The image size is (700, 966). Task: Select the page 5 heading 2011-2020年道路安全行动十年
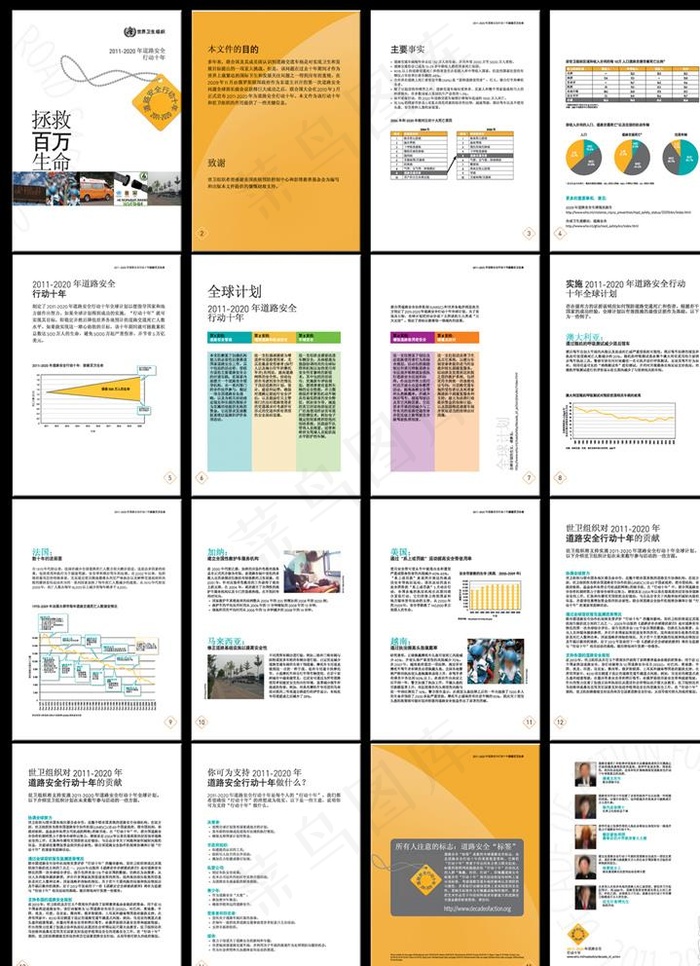point(73,288)
